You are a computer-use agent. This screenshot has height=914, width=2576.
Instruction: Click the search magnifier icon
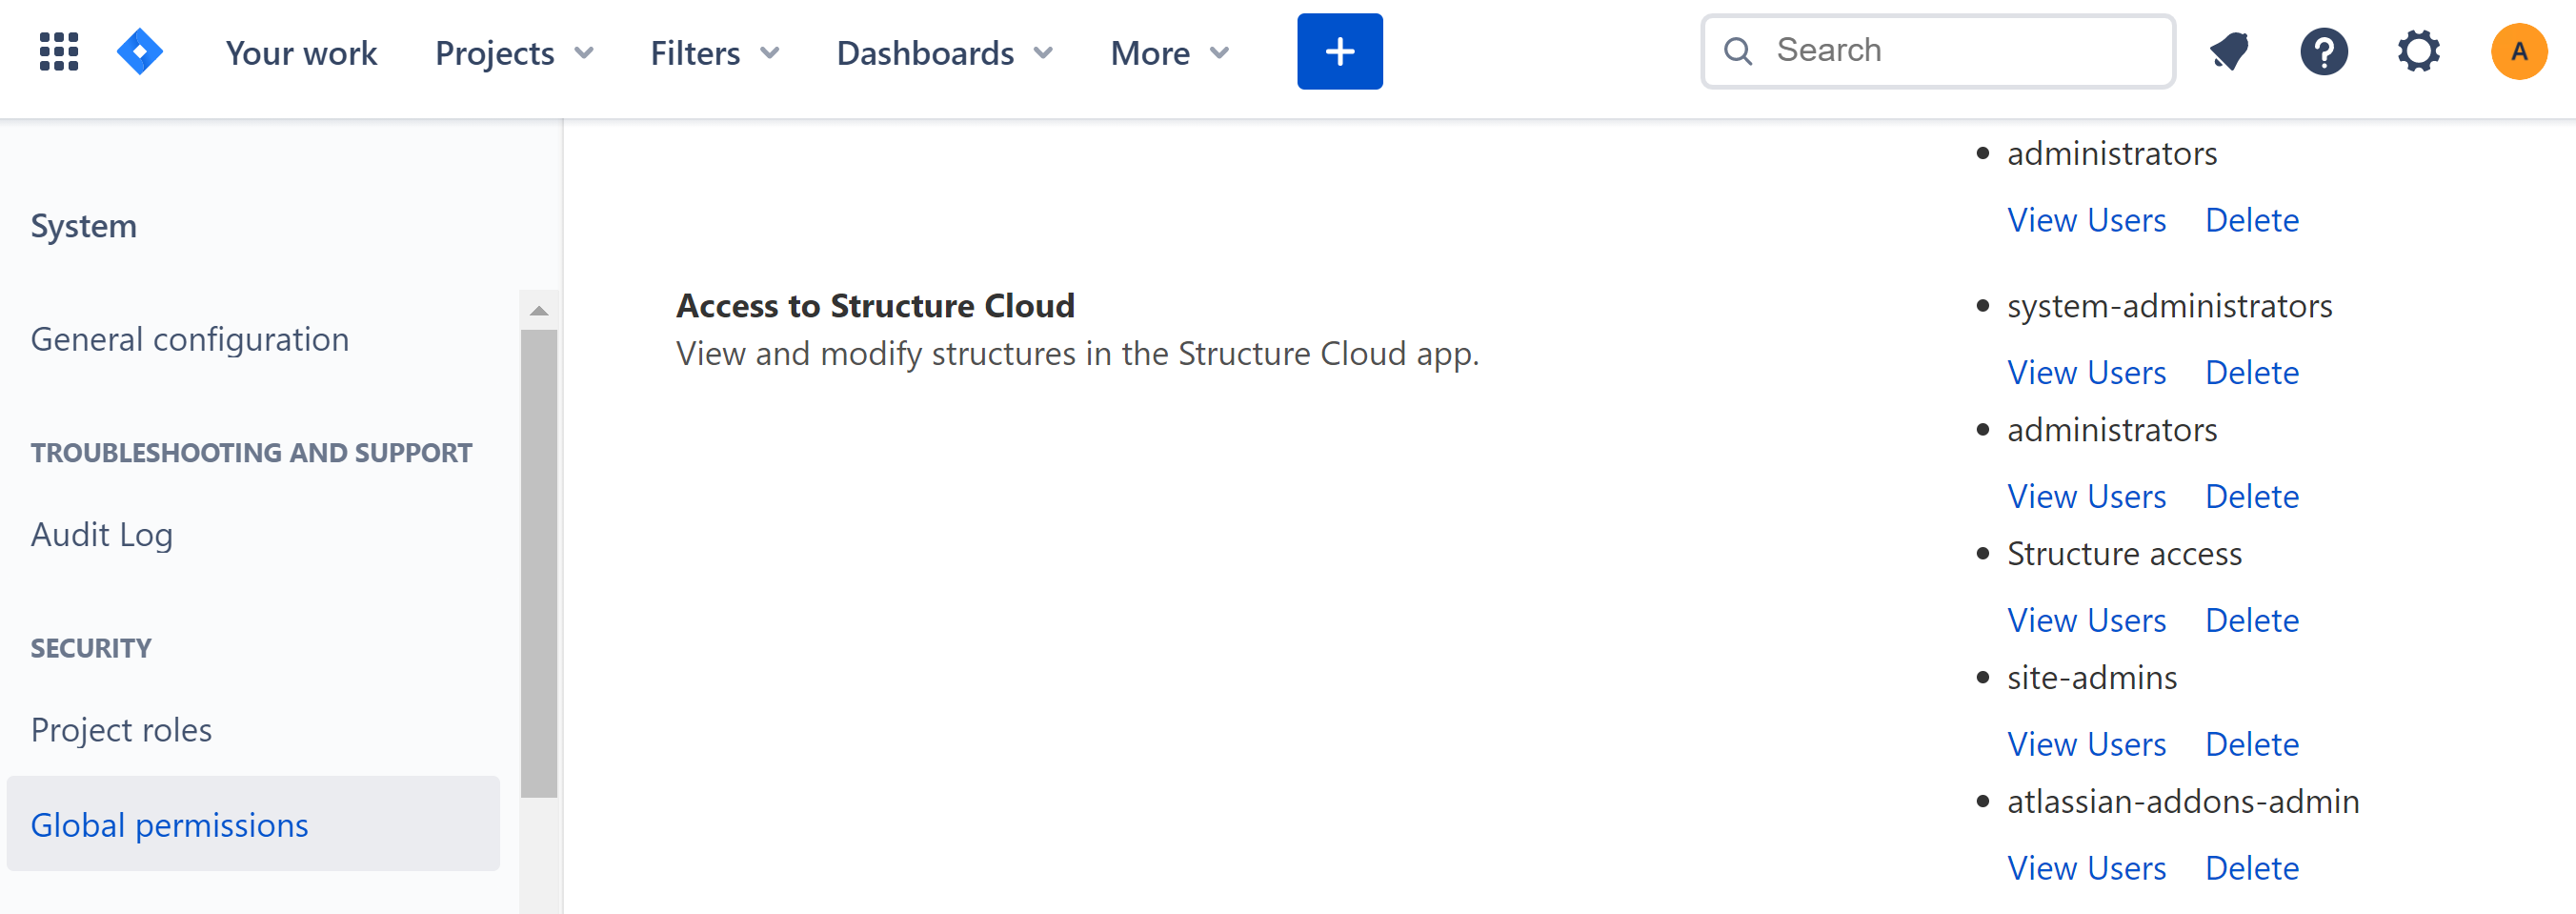pyautogui.click(x=1738, y=51)
